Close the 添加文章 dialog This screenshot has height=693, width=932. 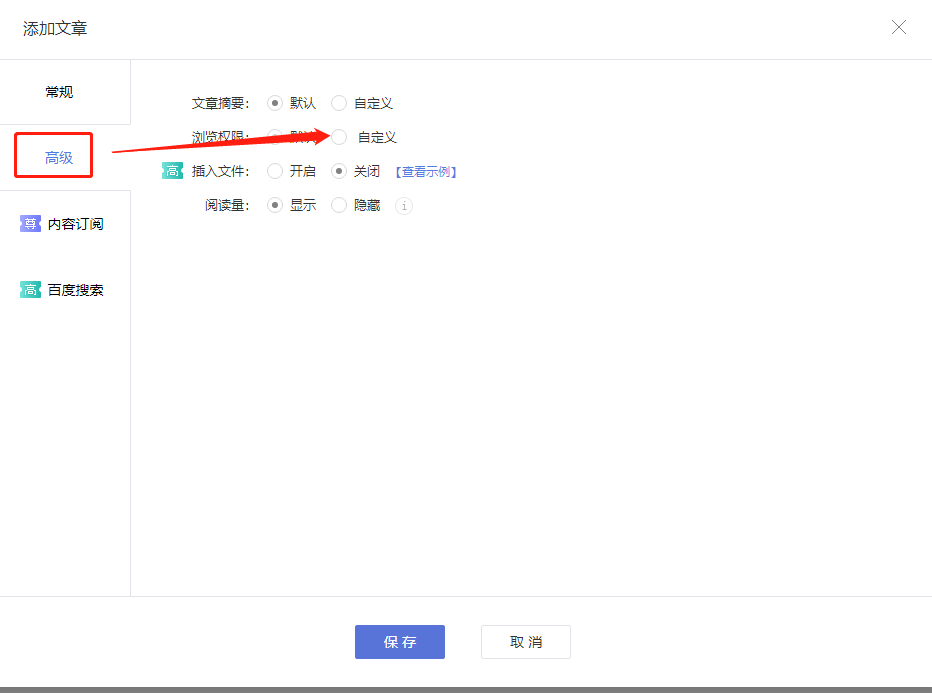(899, 27)
